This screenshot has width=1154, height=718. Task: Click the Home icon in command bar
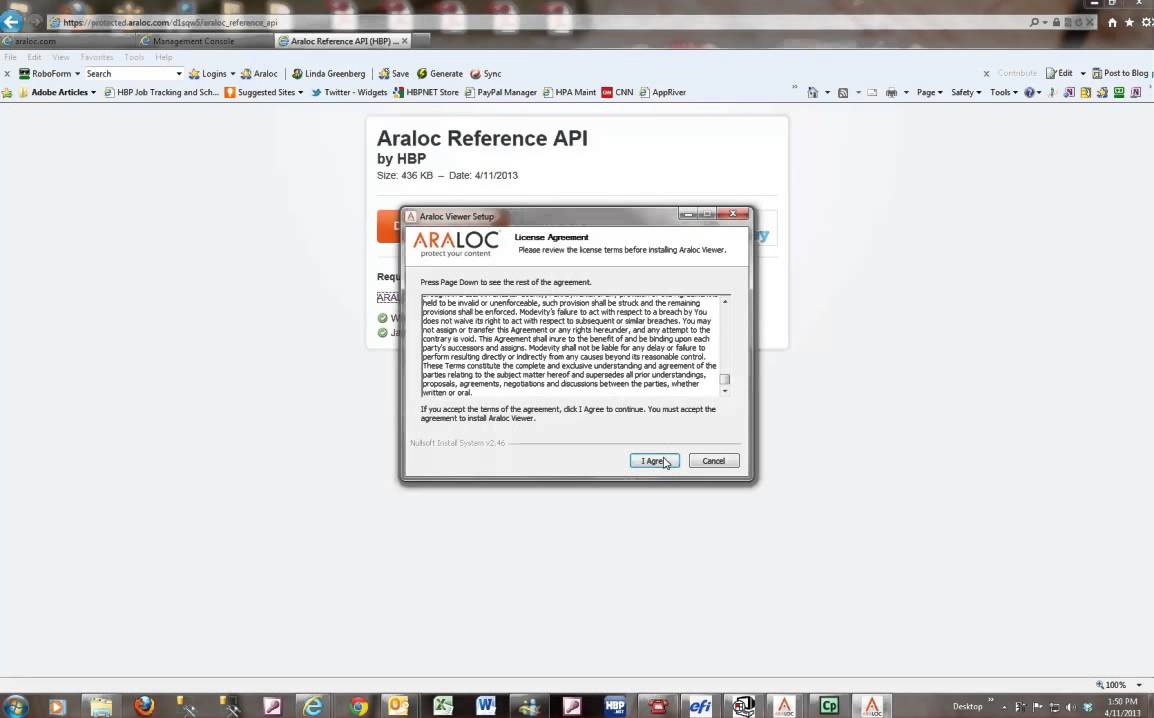click(813, 93)
